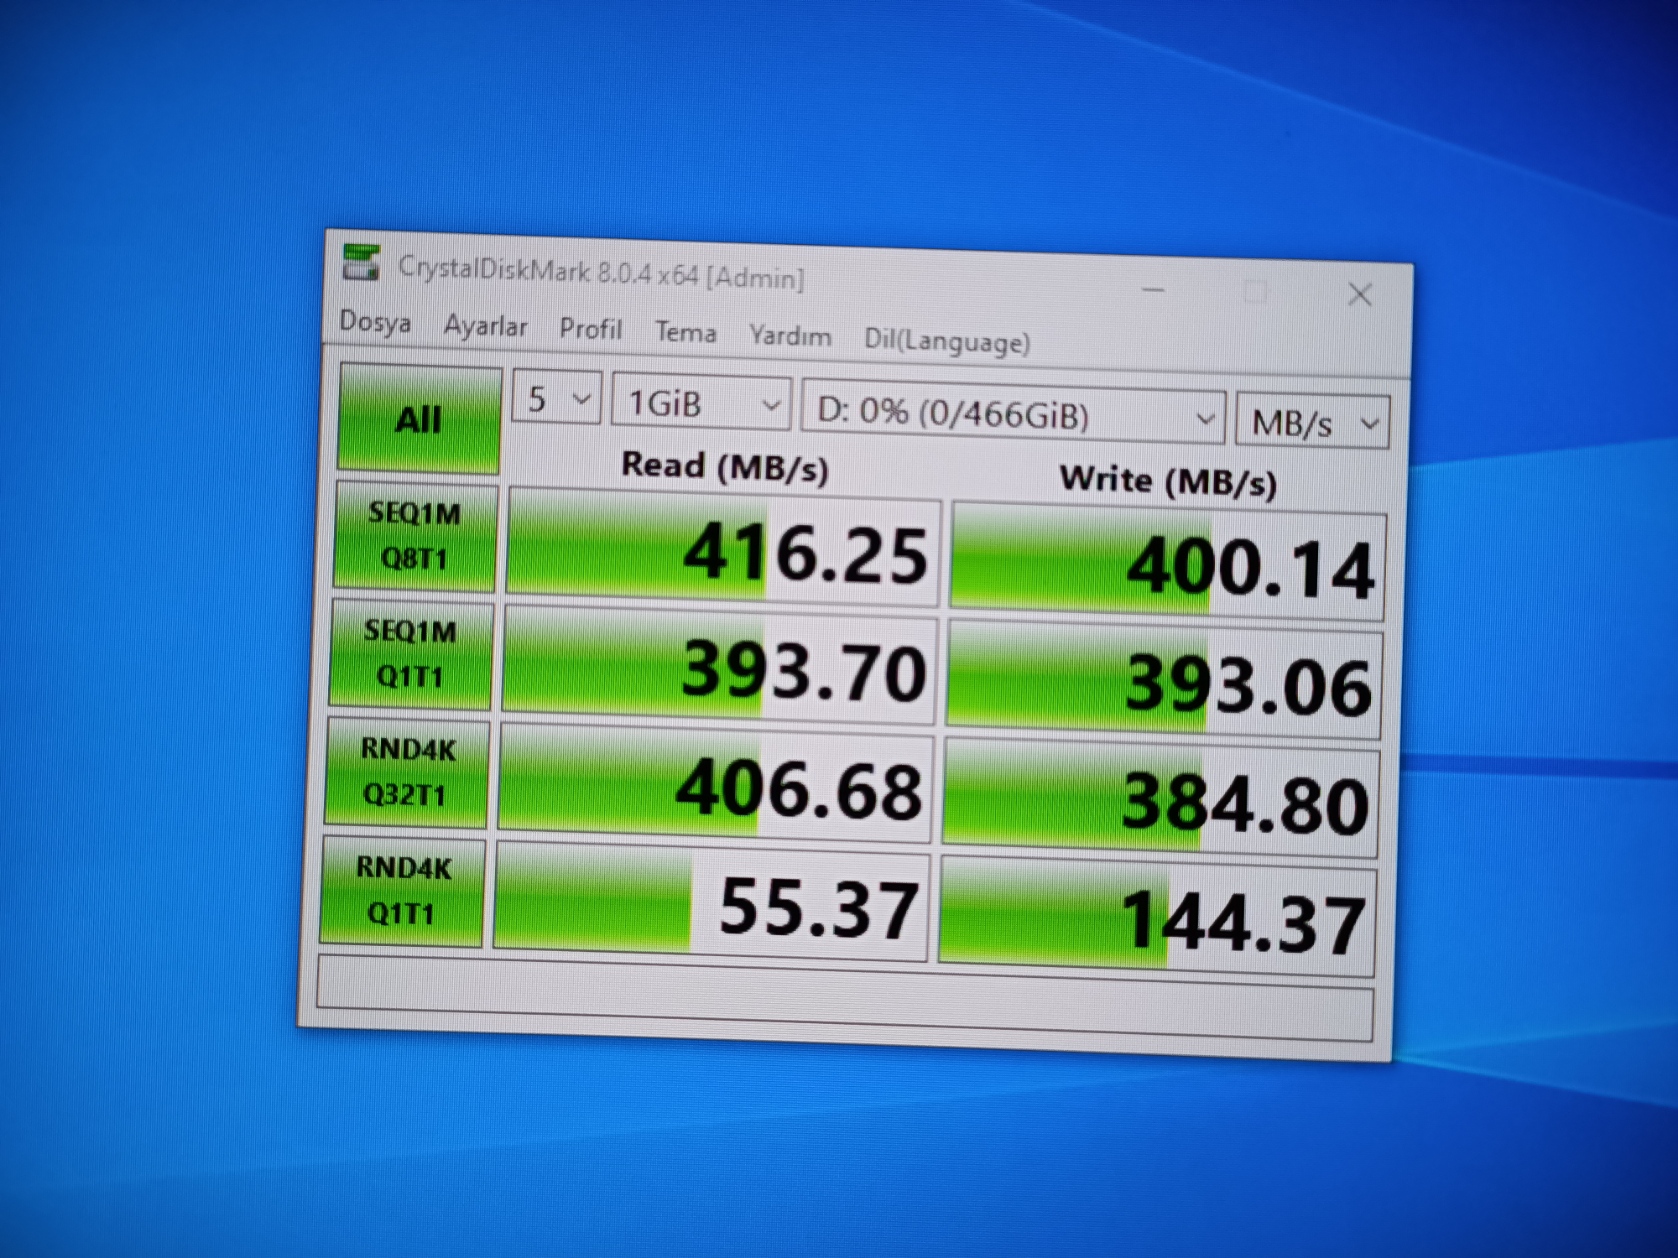
Task: Start the SEQ1M Q1T1 test
Action: 410,654
